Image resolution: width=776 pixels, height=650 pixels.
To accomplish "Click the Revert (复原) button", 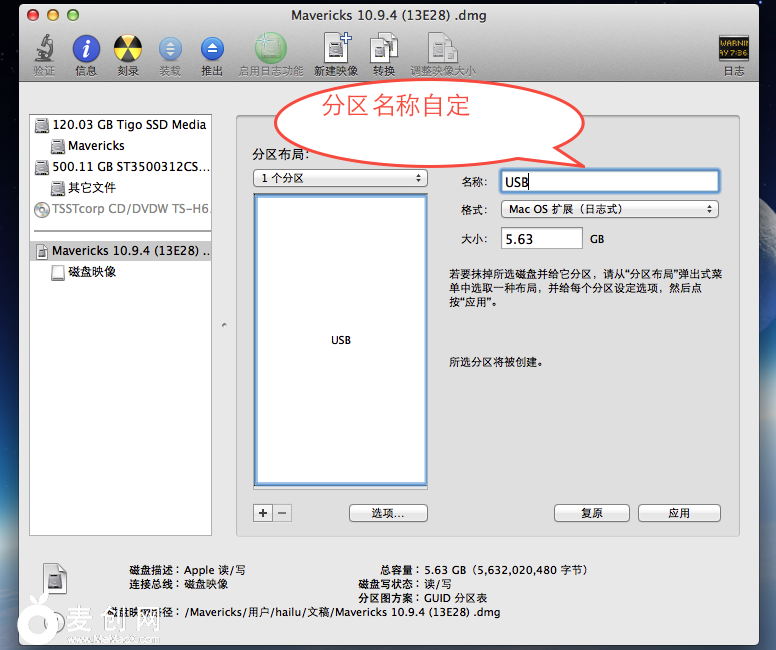I will click(x=591, y=513).
